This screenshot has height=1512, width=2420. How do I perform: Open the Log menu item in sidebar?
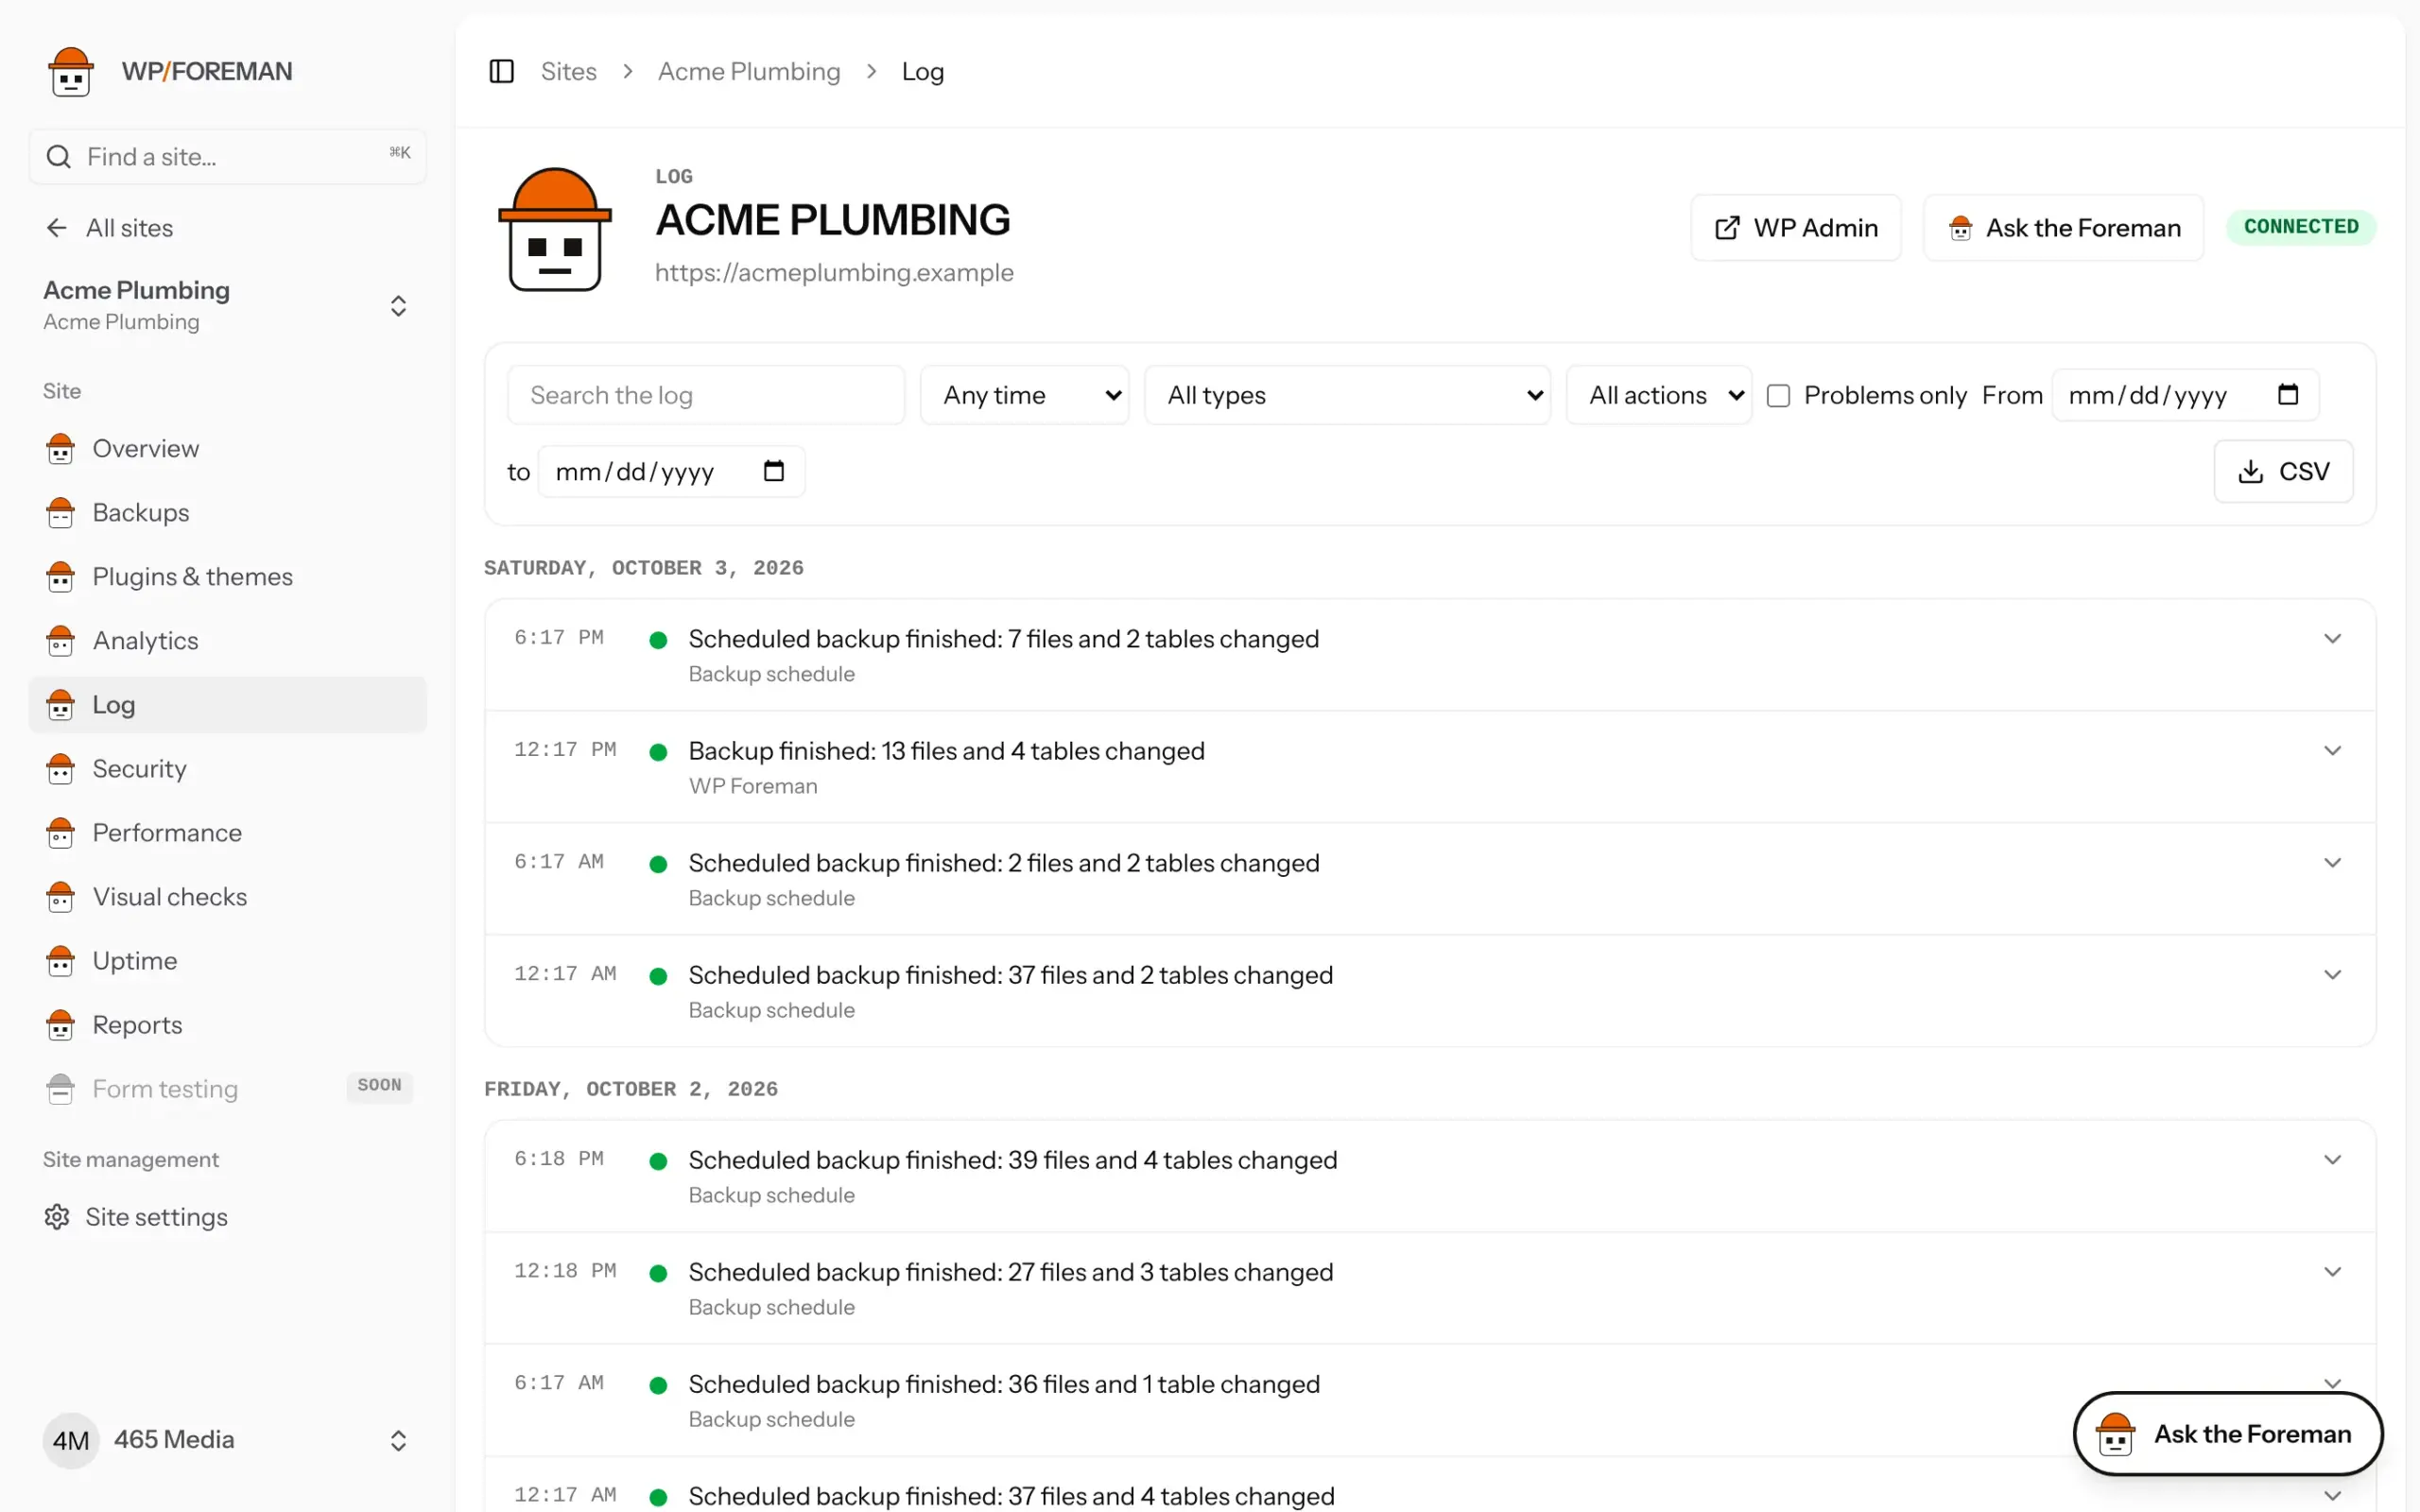[228, 705]
